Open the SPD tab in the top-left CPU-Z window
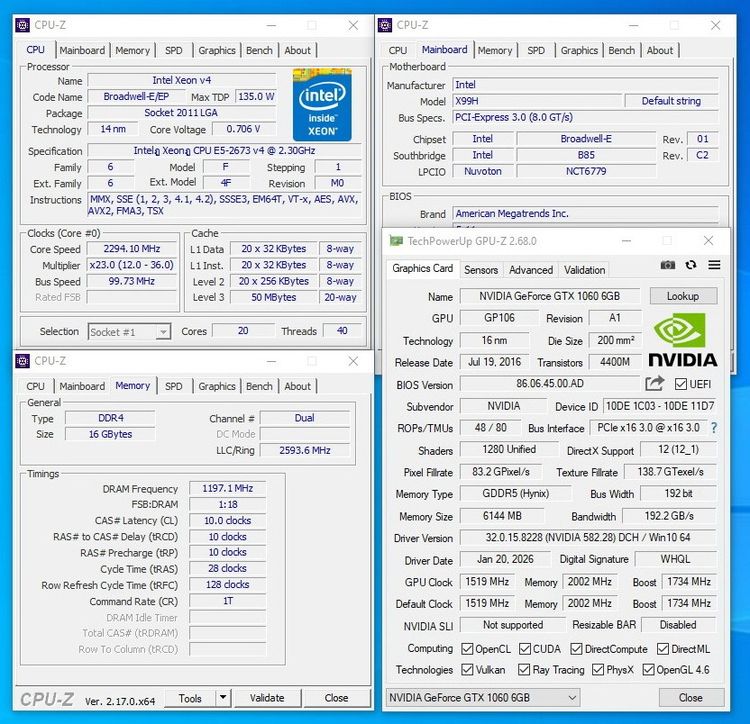Screen dimensions: 750x724 coord(174,50)
